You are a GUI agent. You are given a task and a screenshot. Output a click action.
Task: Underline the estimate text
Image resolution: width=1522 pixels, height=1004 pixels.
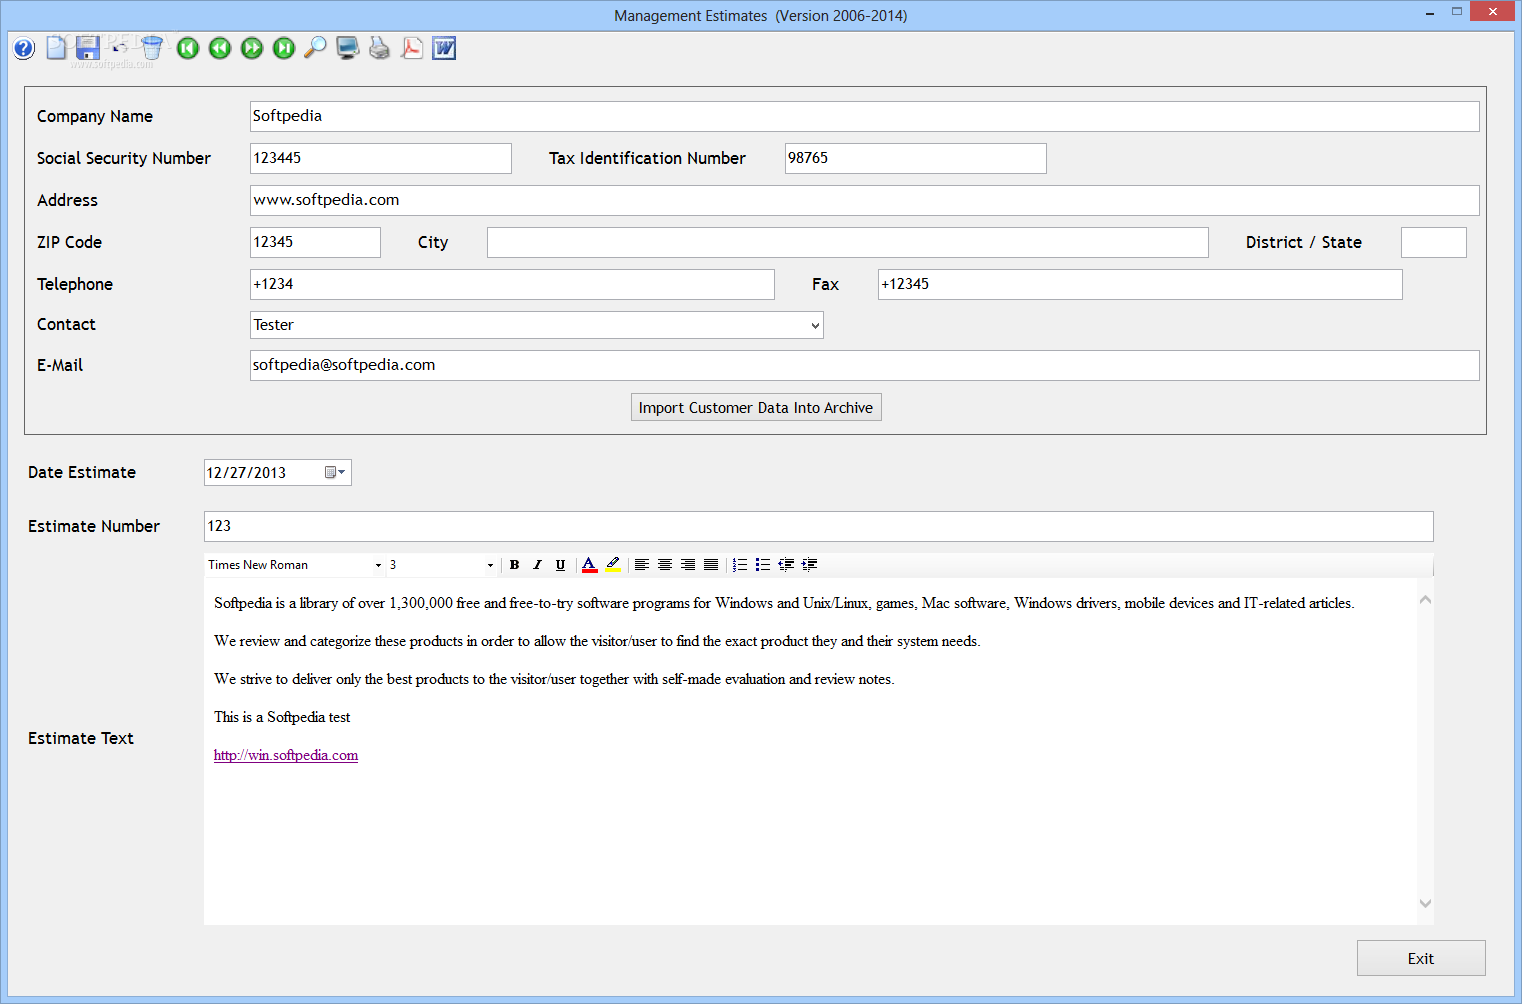pyautogui.click(x=560, y=565)
